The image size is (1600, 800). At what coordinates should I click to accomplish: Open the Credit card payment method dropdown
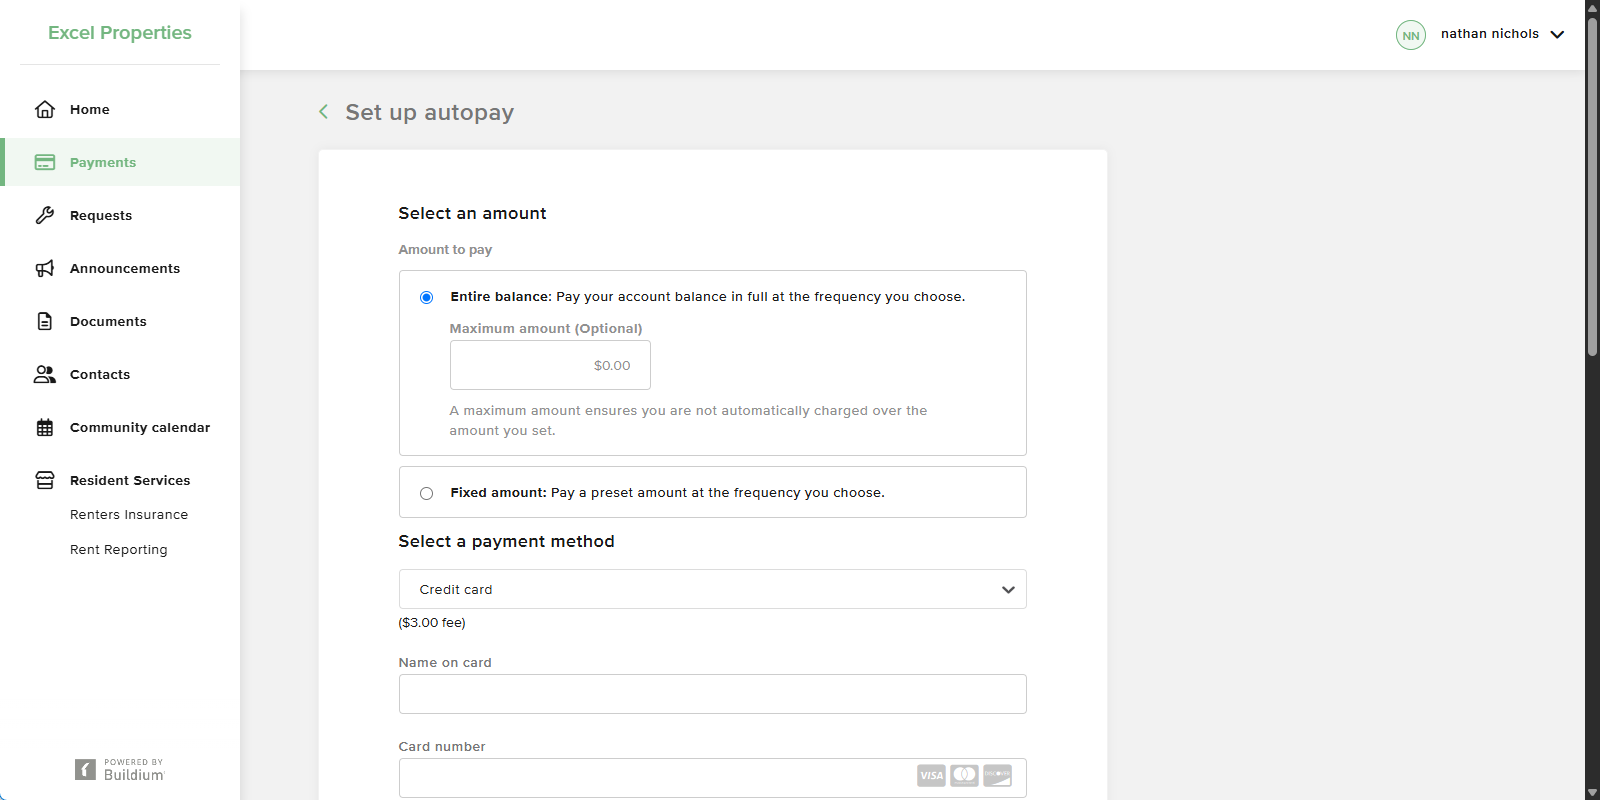coord(712,589)
